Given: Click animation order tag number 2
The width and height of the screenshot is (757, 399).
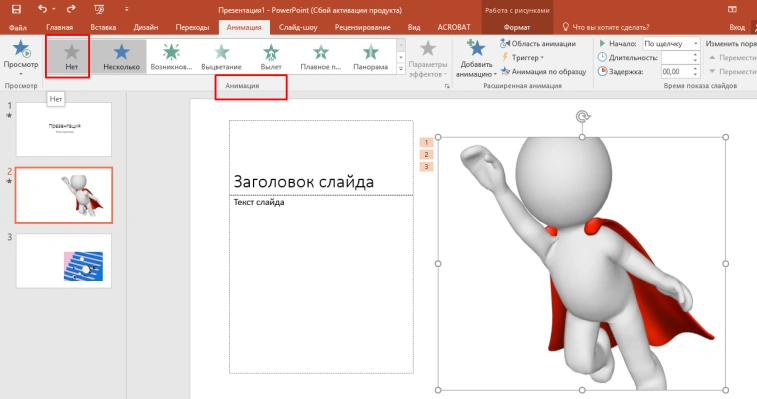Looking at the screenshot, I should 426,155.
